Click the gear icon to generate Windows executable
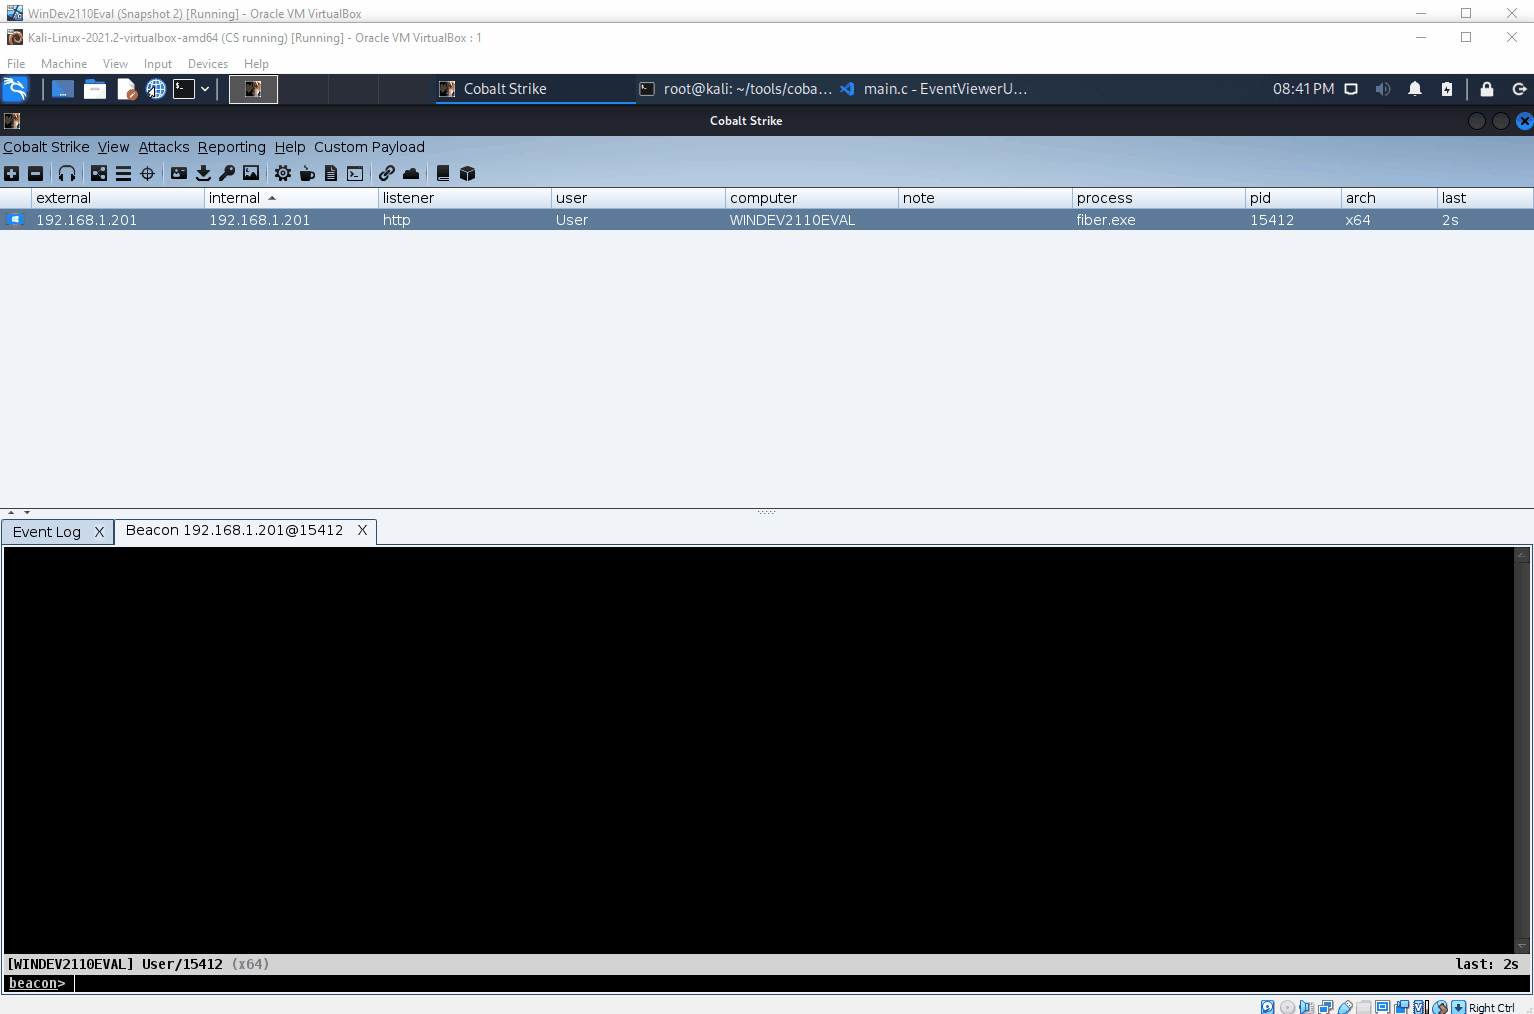 coord(283,173)
